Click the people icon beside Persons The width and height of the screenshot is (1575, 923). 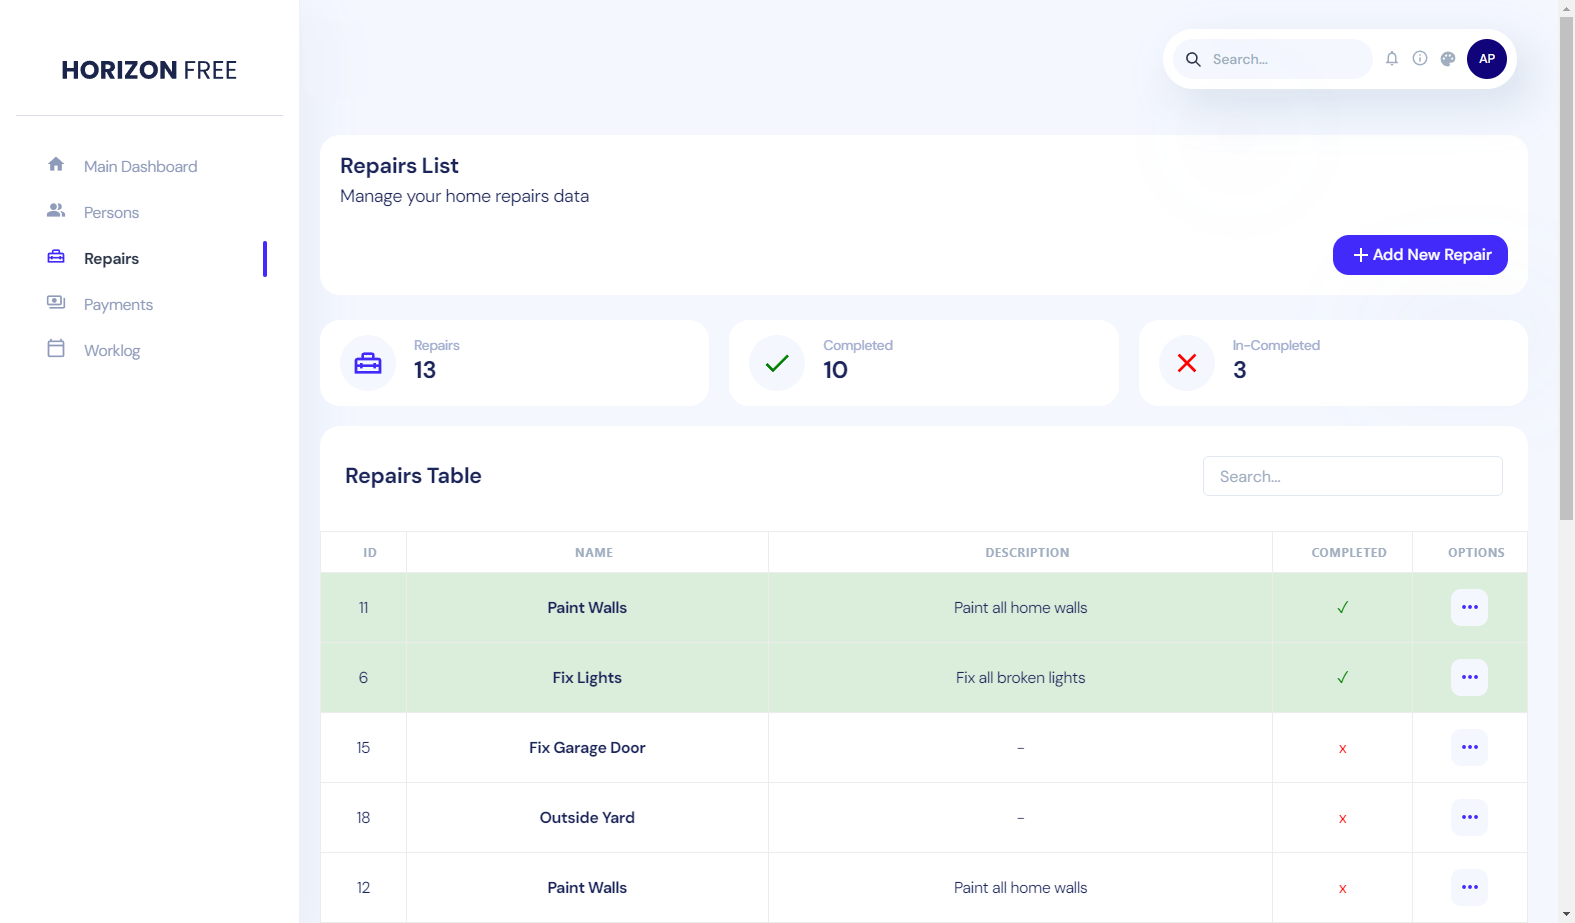pyautogui.click(x=56, y=210)
